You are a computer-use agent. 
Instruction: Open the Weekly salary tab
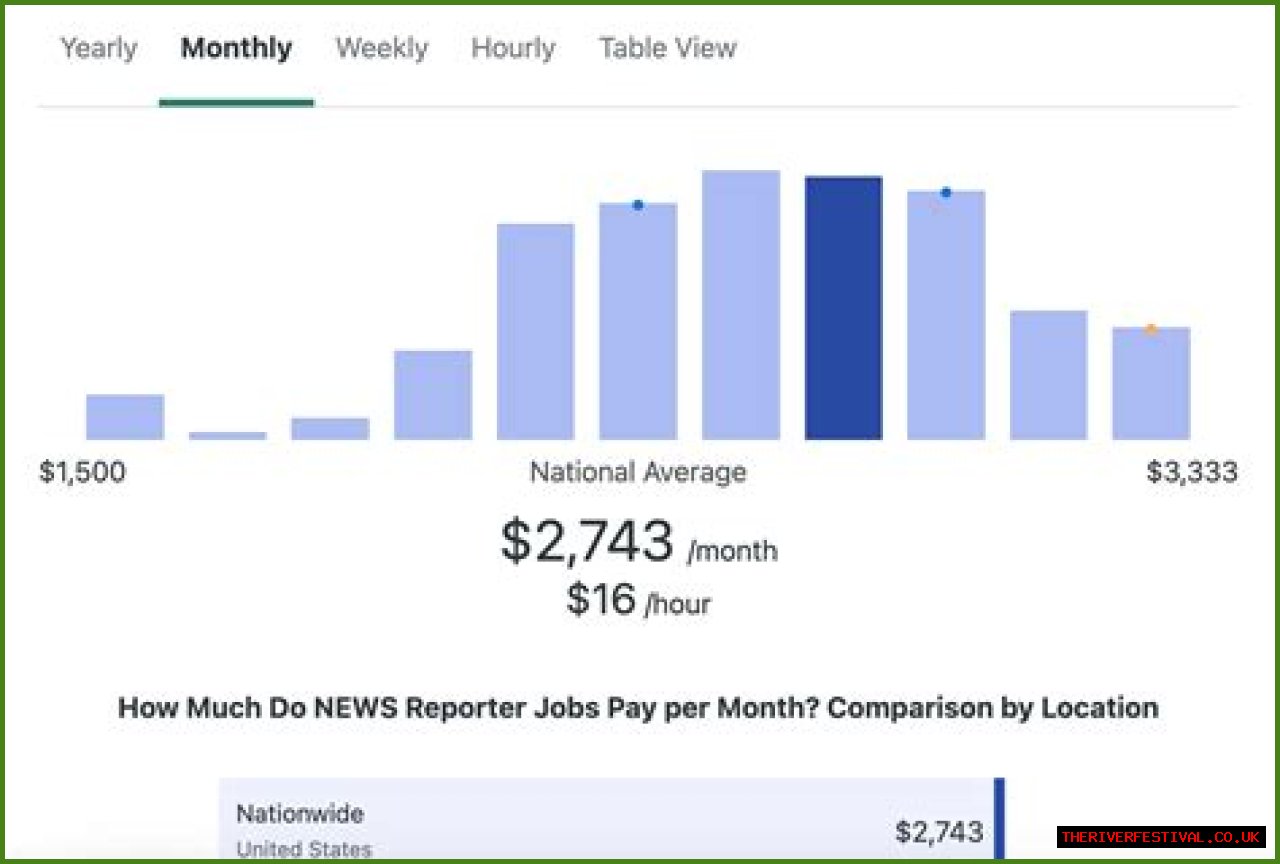(382, 48)
